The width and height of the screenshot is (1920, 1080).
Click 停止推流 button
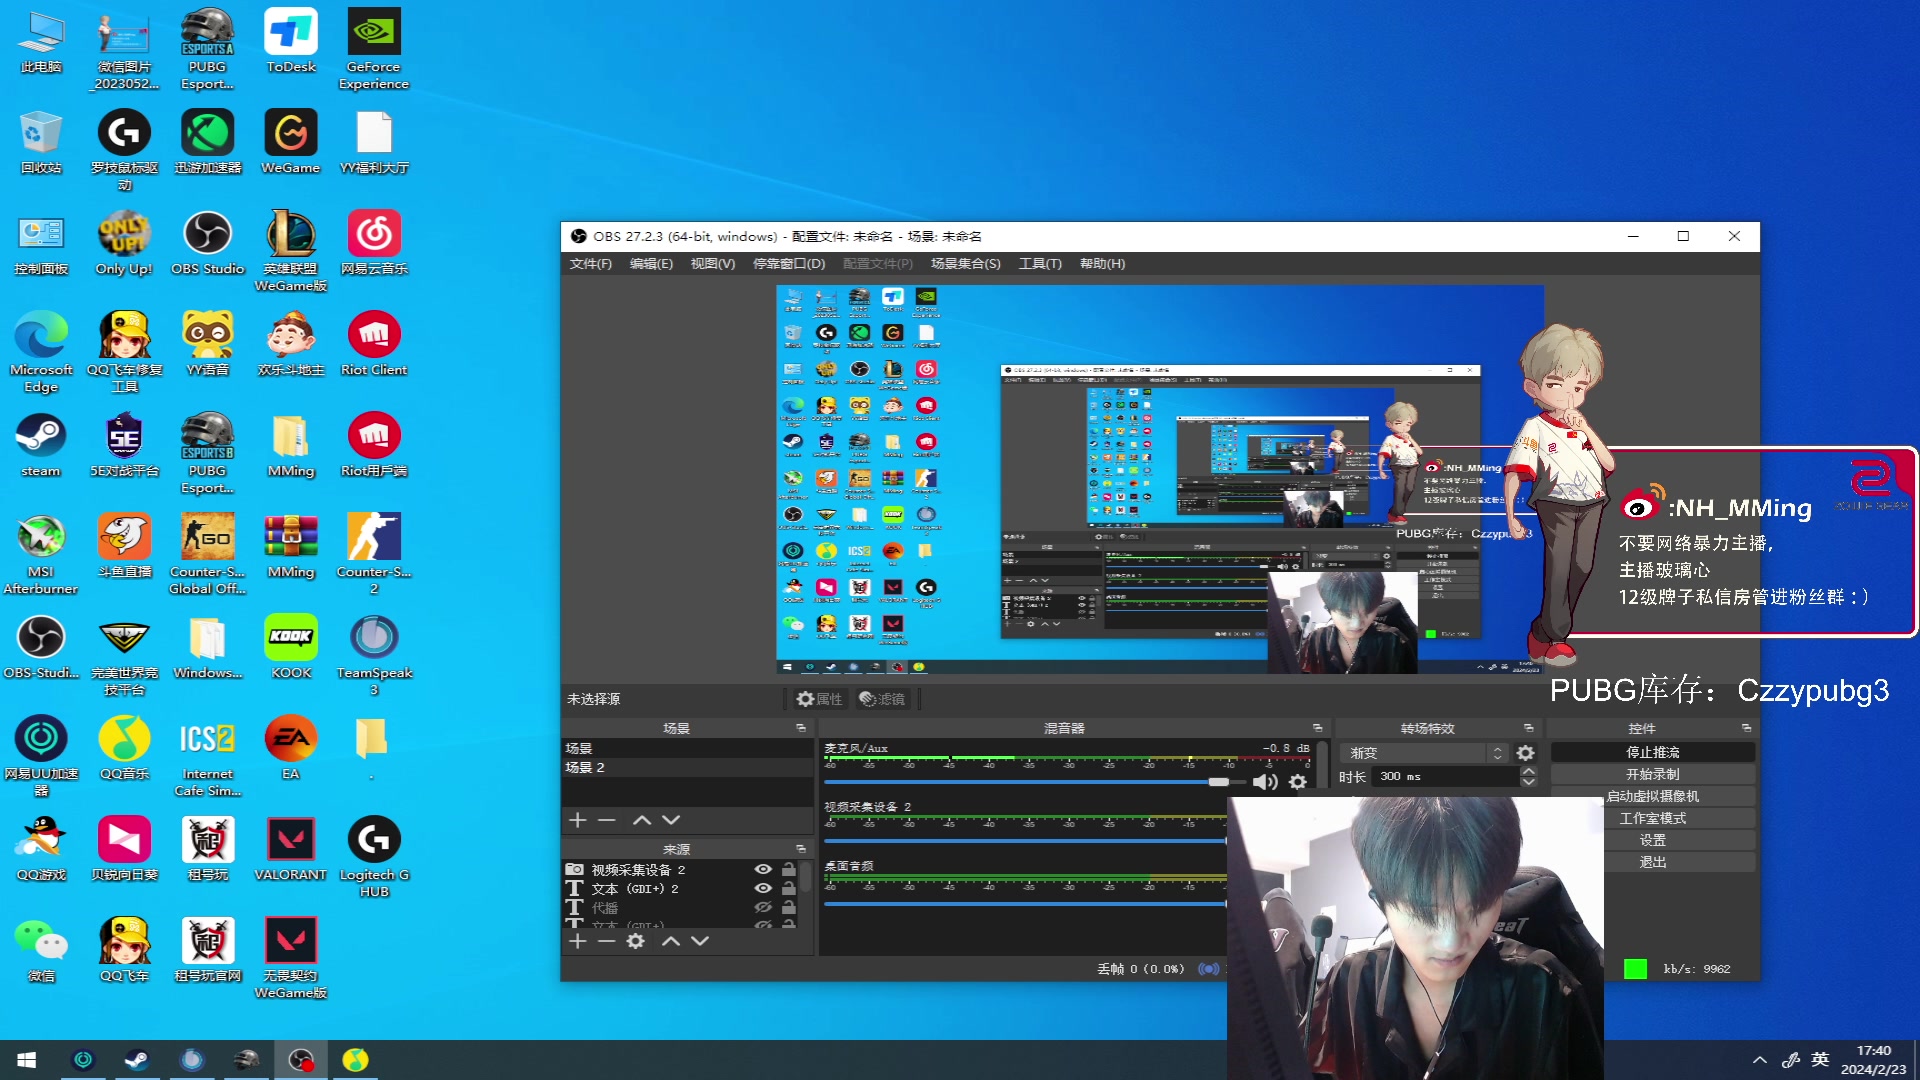pos(1652,752)
